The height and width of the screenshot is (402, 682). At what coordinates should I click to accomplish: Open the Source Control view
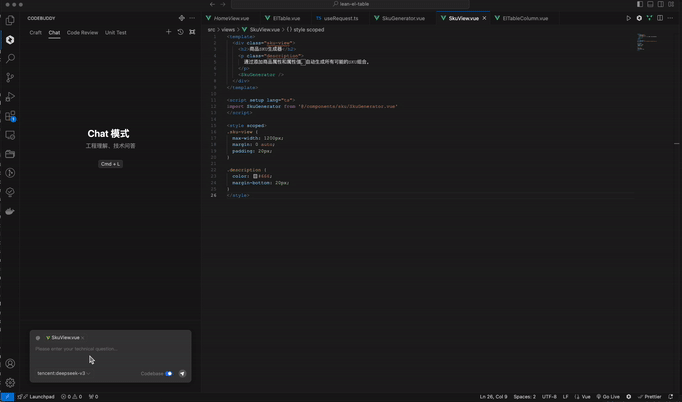(10, 77)
